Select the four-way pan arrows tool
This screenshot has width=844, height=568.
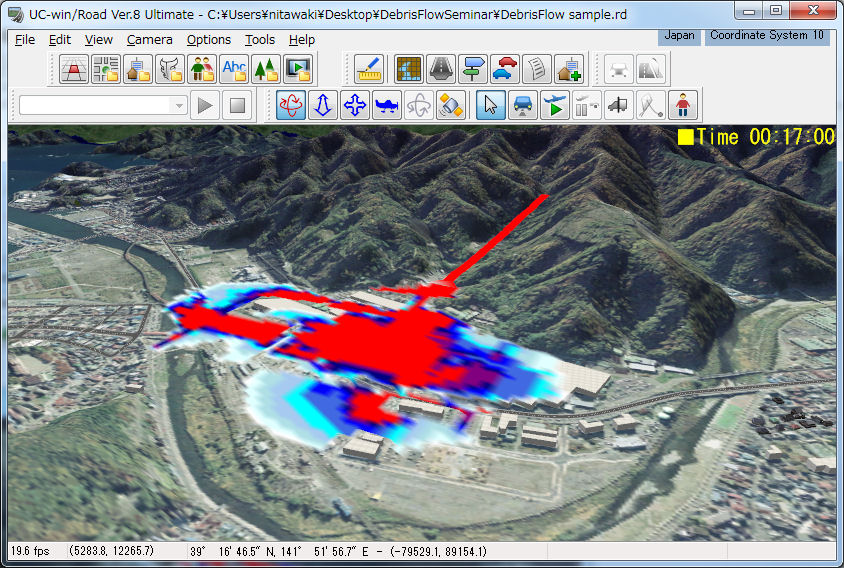[x=355, y=105]
